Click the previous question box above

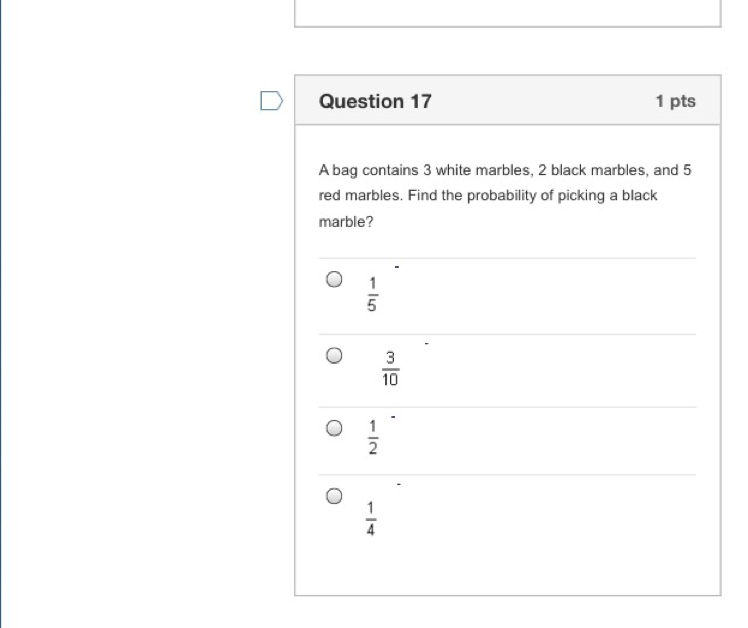[x=507, y=12]
